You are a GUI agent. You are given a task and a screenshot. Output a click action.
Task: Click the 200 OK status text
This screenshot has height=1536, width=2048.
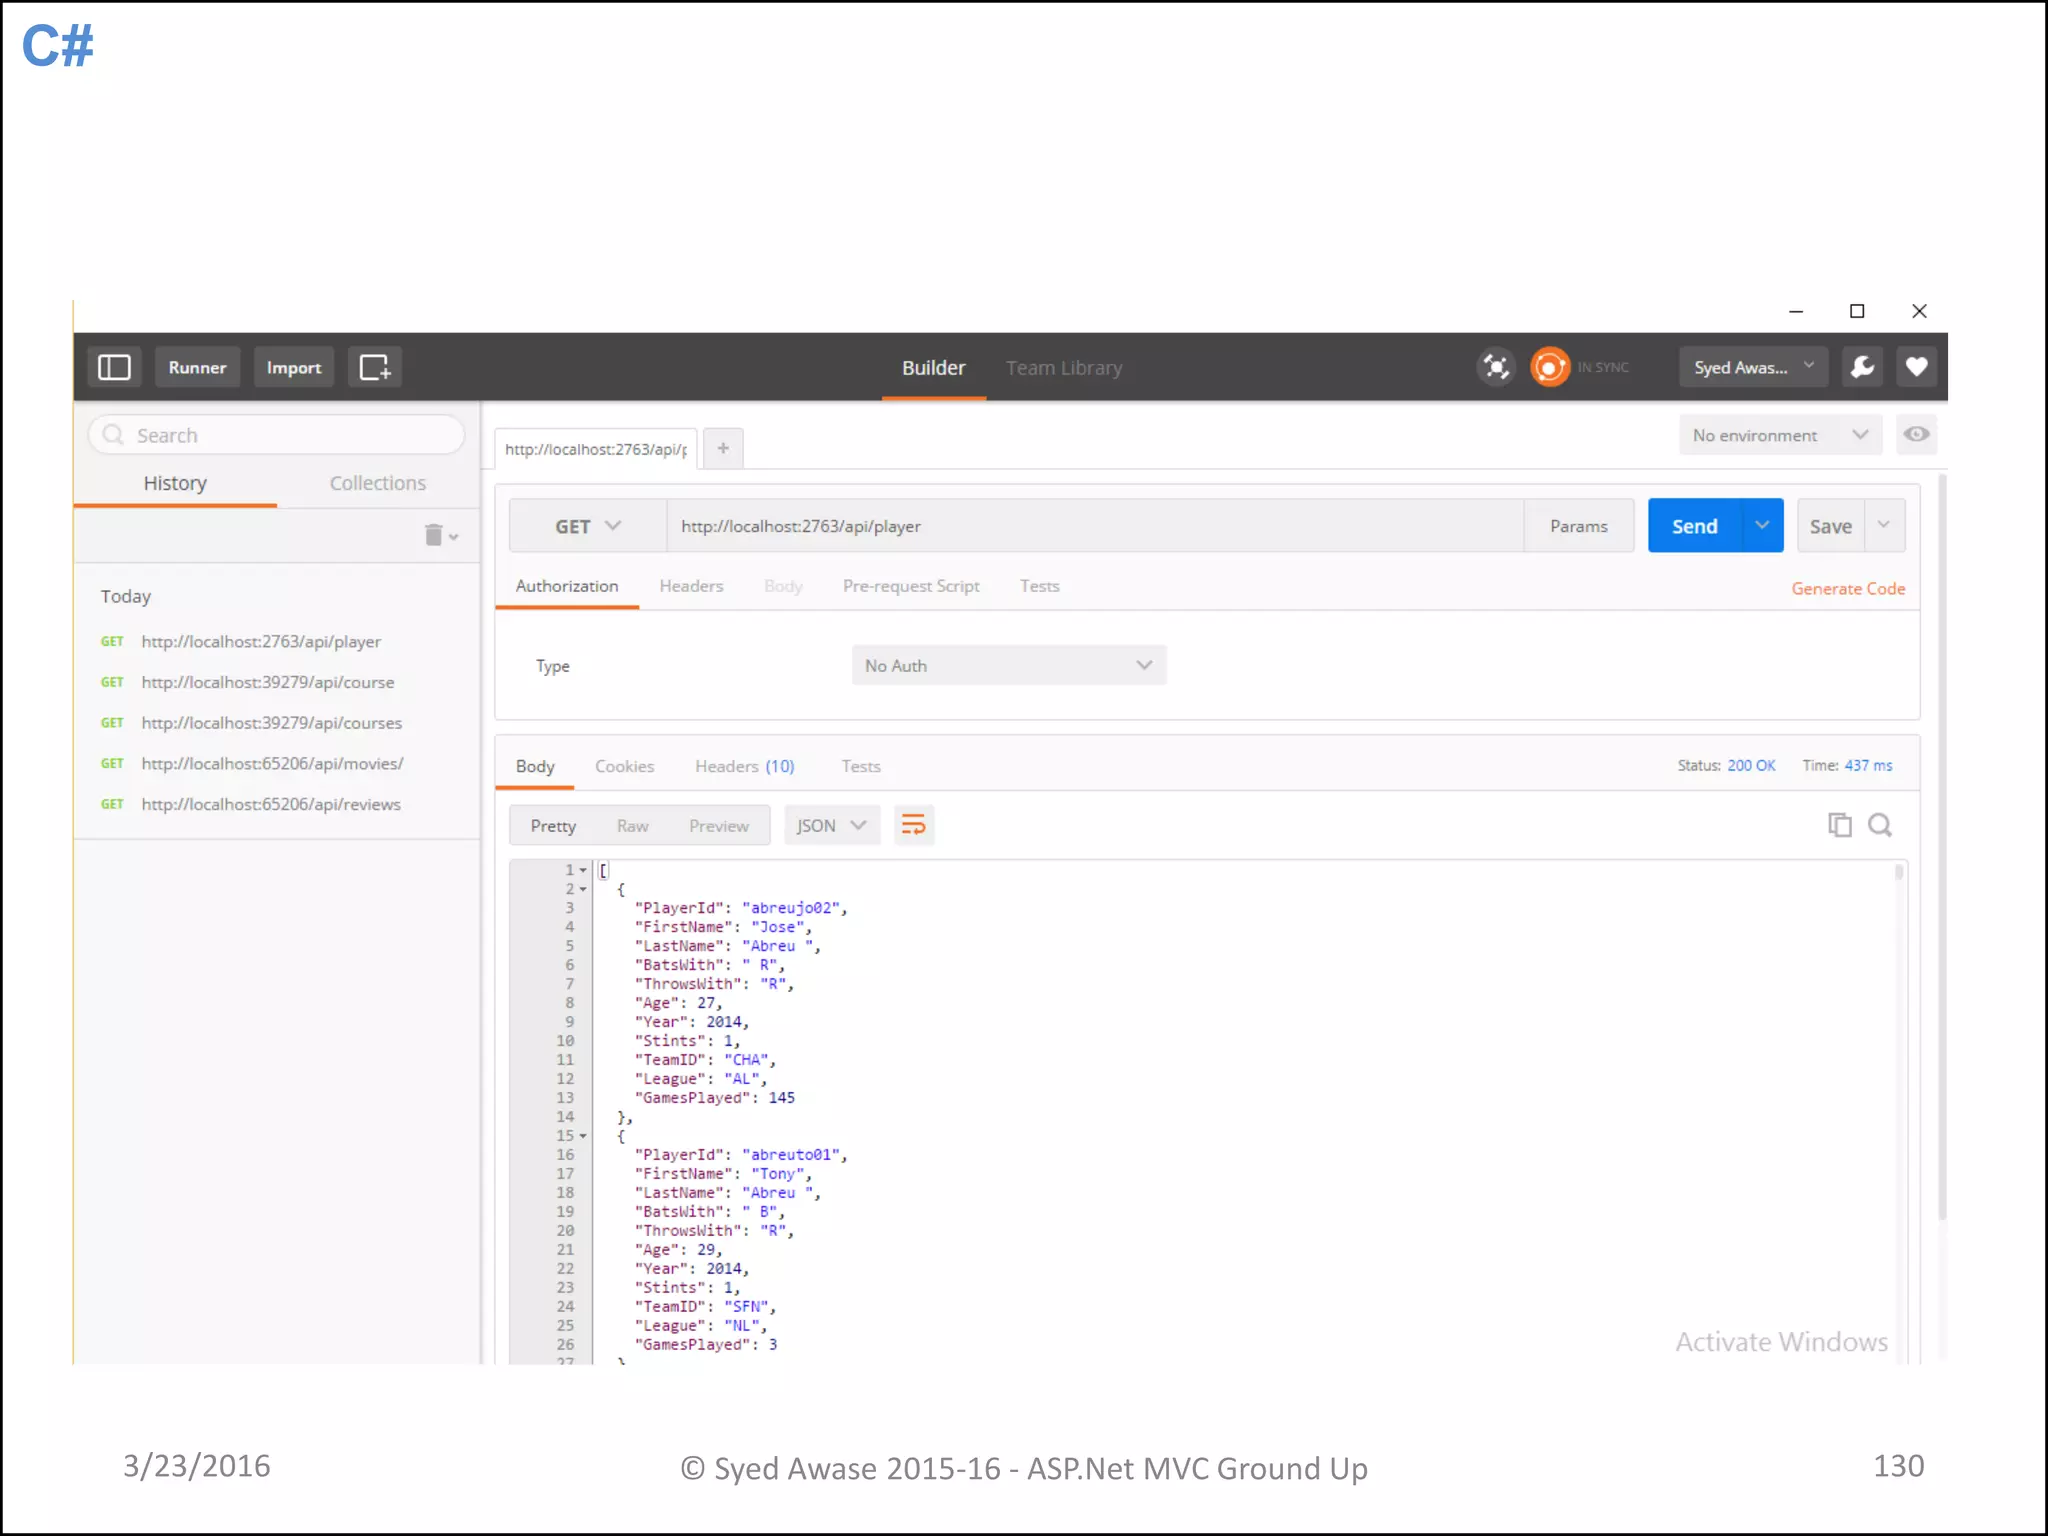pyautogui.click(x=1751, y=765)
